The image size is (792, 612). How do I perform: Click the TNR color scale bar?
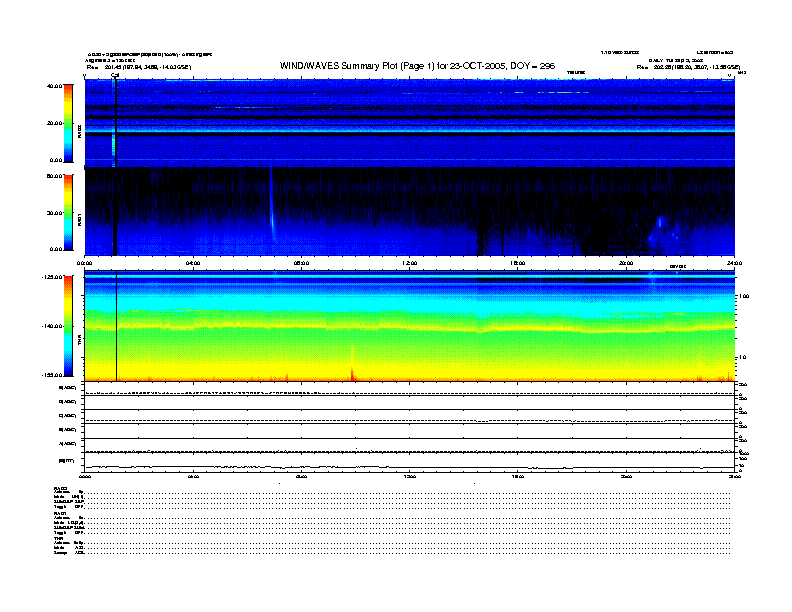click(68, 326)
